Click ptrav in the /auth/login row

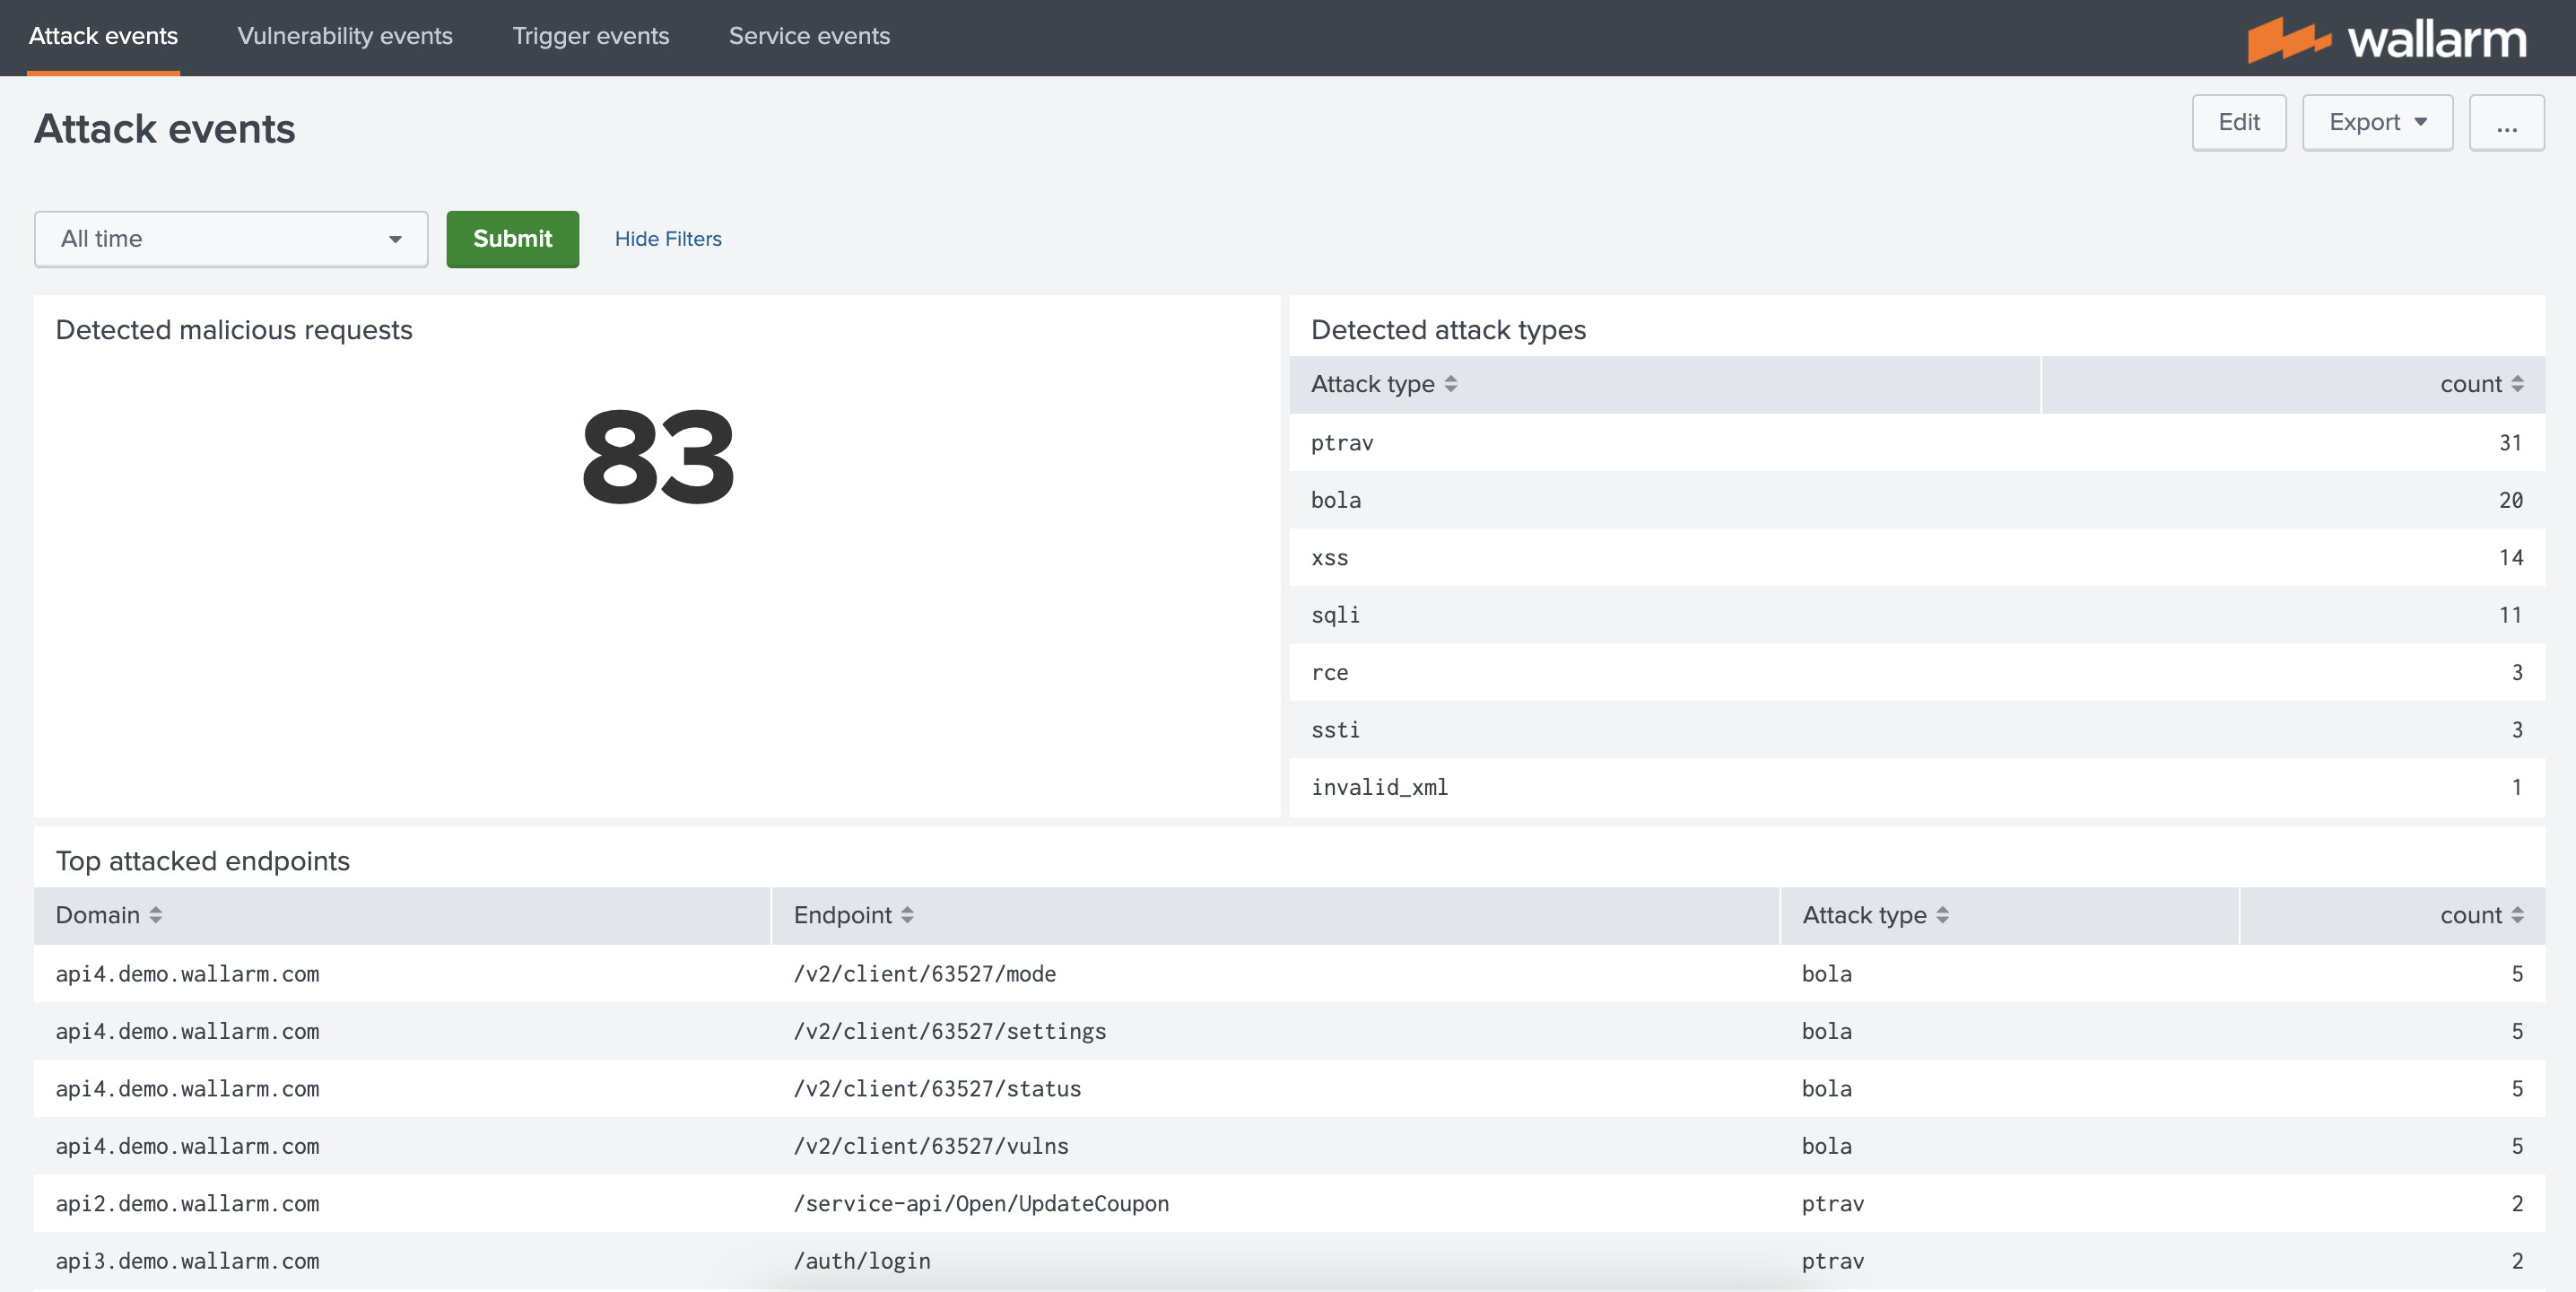(1832, 1261)
